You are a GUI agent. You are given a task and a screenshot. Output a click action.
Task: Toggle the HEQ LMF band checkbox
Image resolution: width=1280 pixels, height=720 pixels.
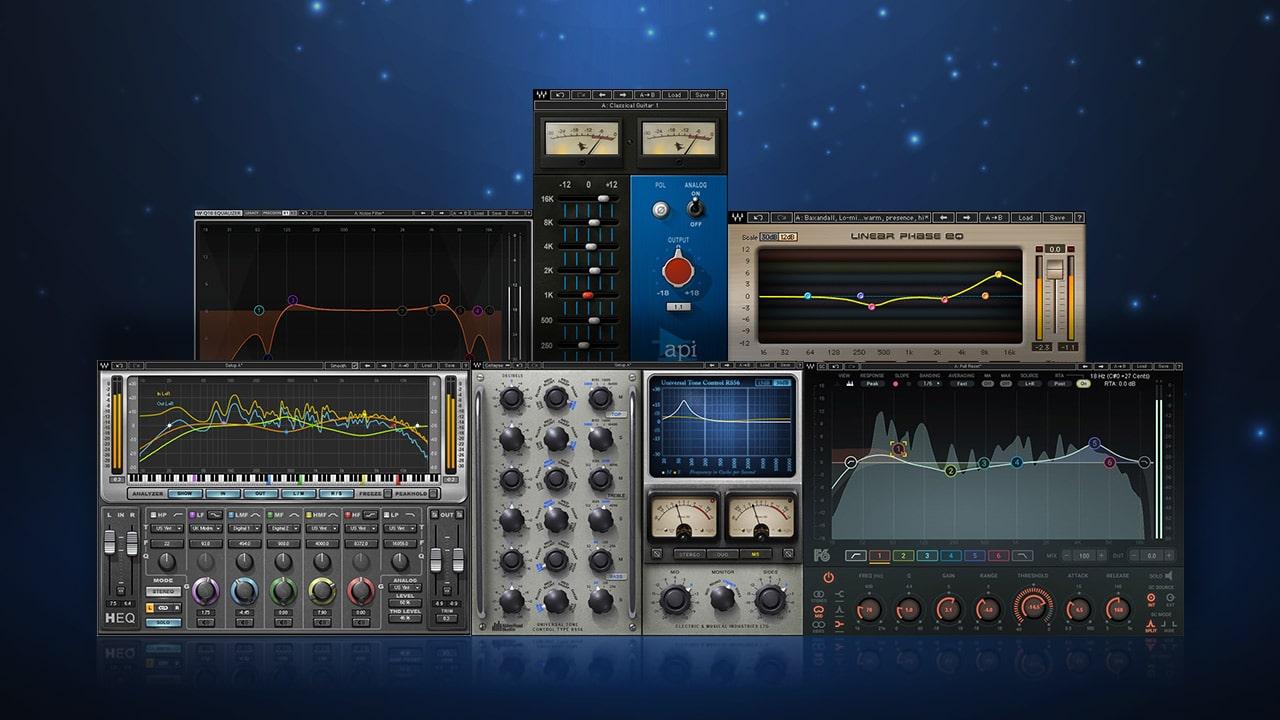233,514
